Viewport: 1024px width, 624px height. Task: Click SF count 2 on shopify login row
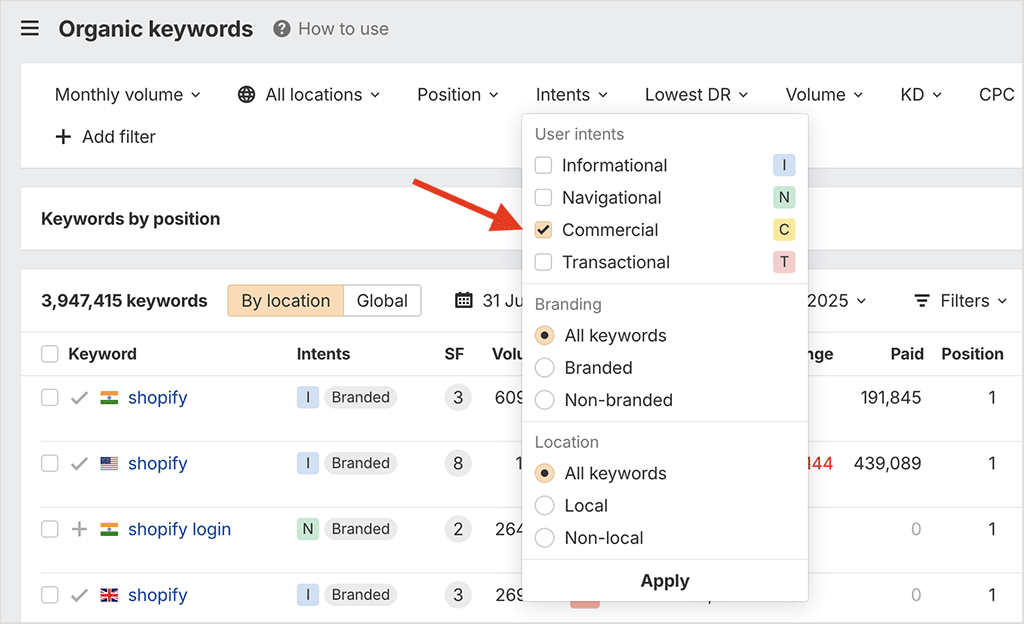tap(458, 529)
